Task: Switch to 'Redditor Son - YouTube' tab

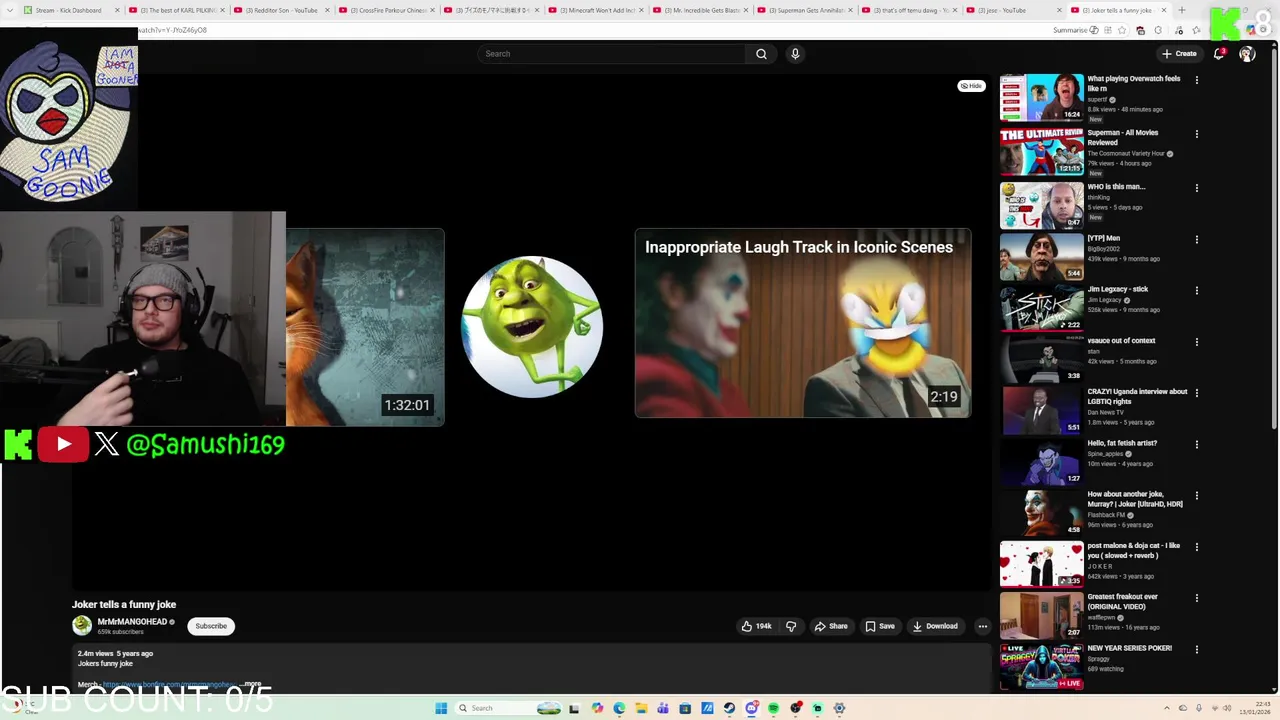Action: click(x=282, y=10)
